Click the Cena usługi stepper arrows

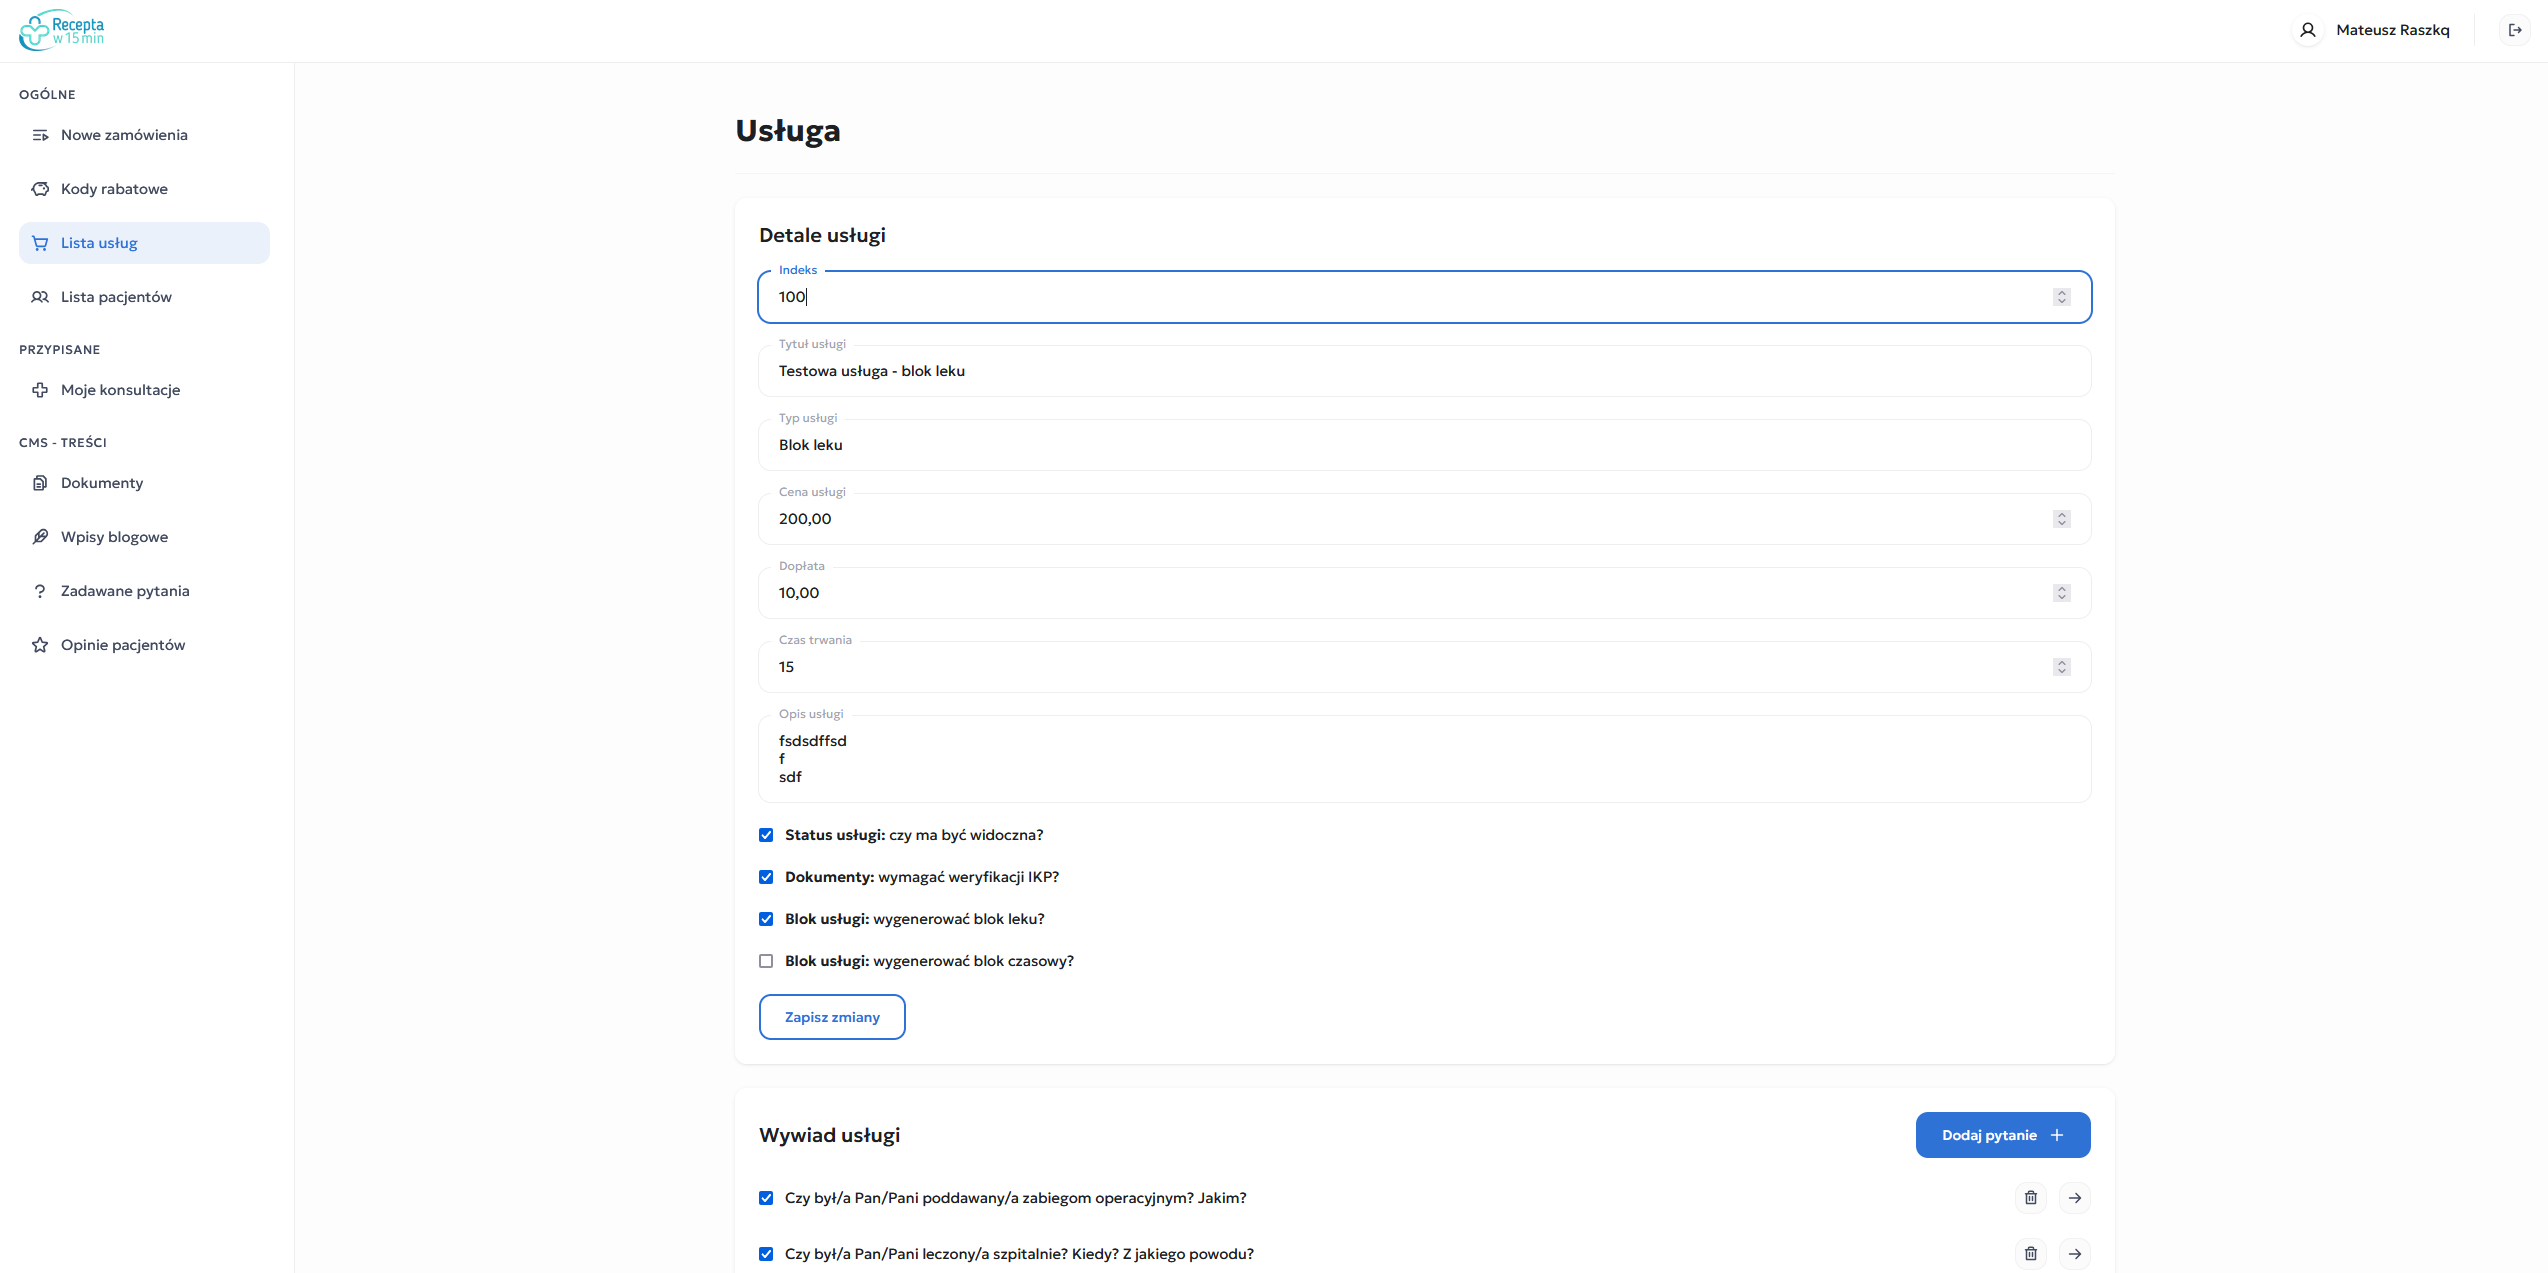coord(2061,519)
